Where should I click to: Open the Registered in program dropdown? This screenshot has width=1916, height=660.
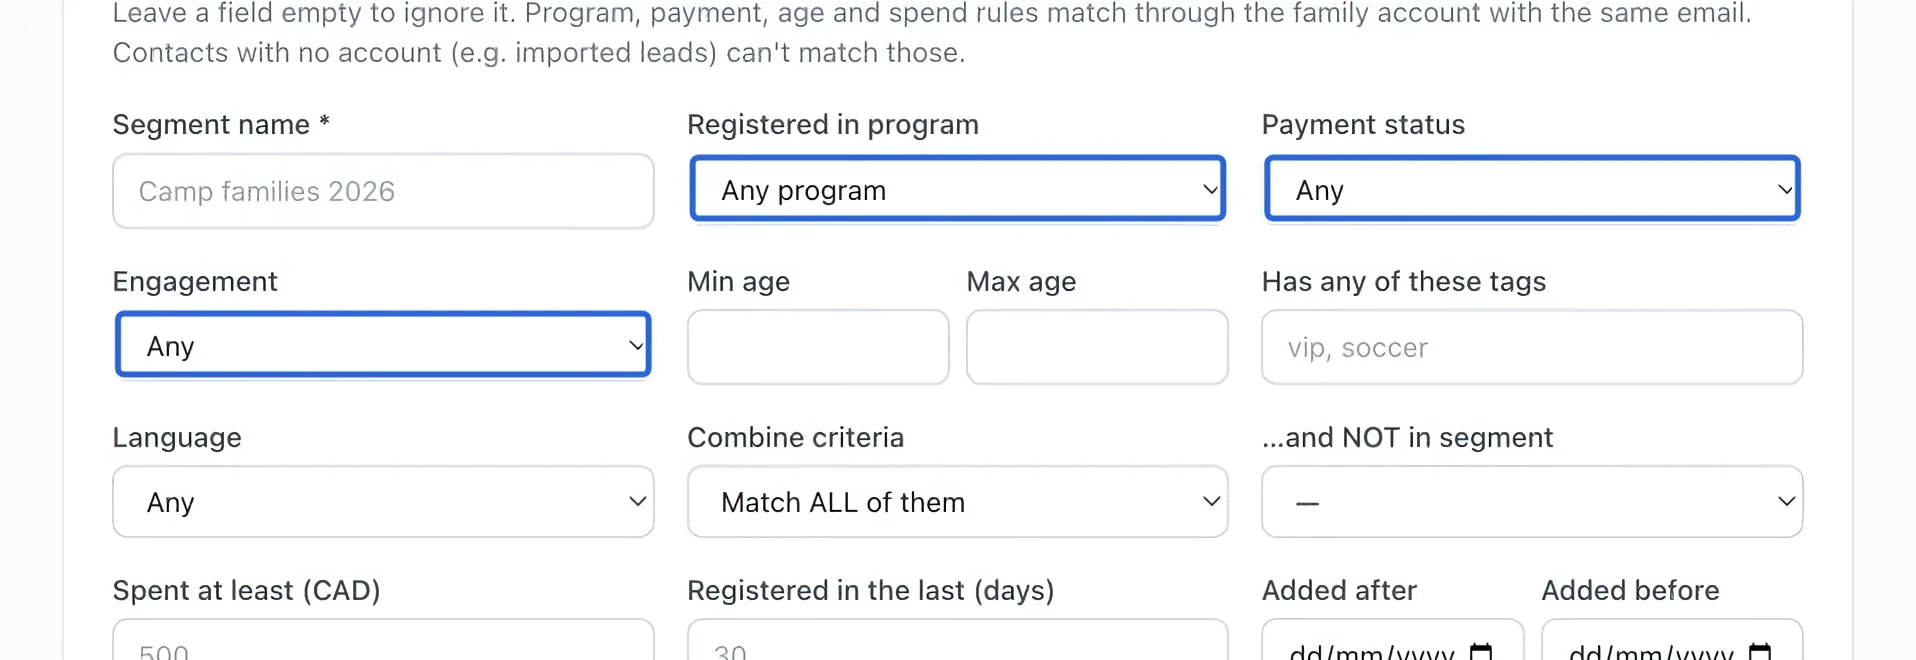coord(957,189)
